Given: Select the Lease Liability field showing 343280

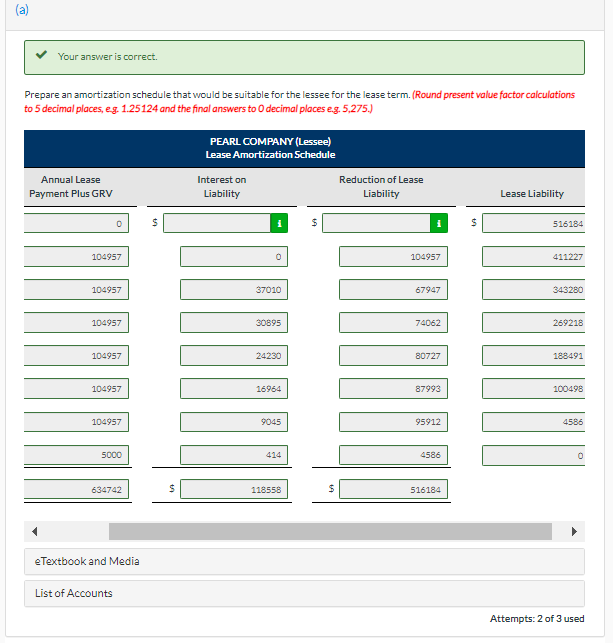Looking at the screenshot, I should coord(533,290).
